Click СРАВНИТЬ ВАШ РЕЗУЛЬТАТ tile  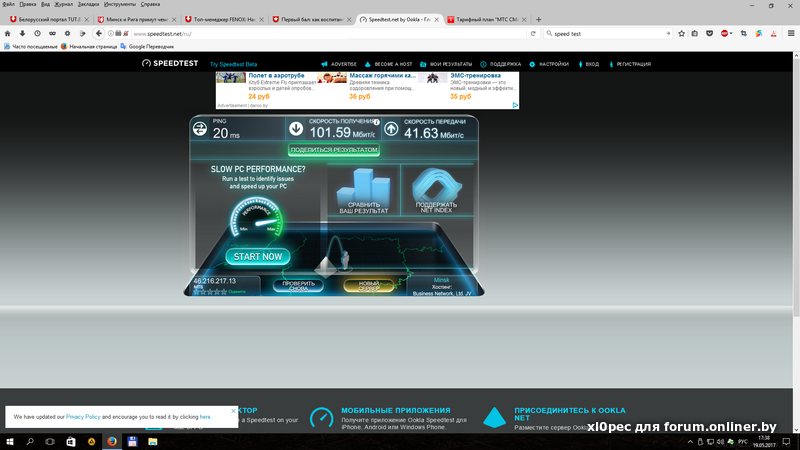pos(363,190)
